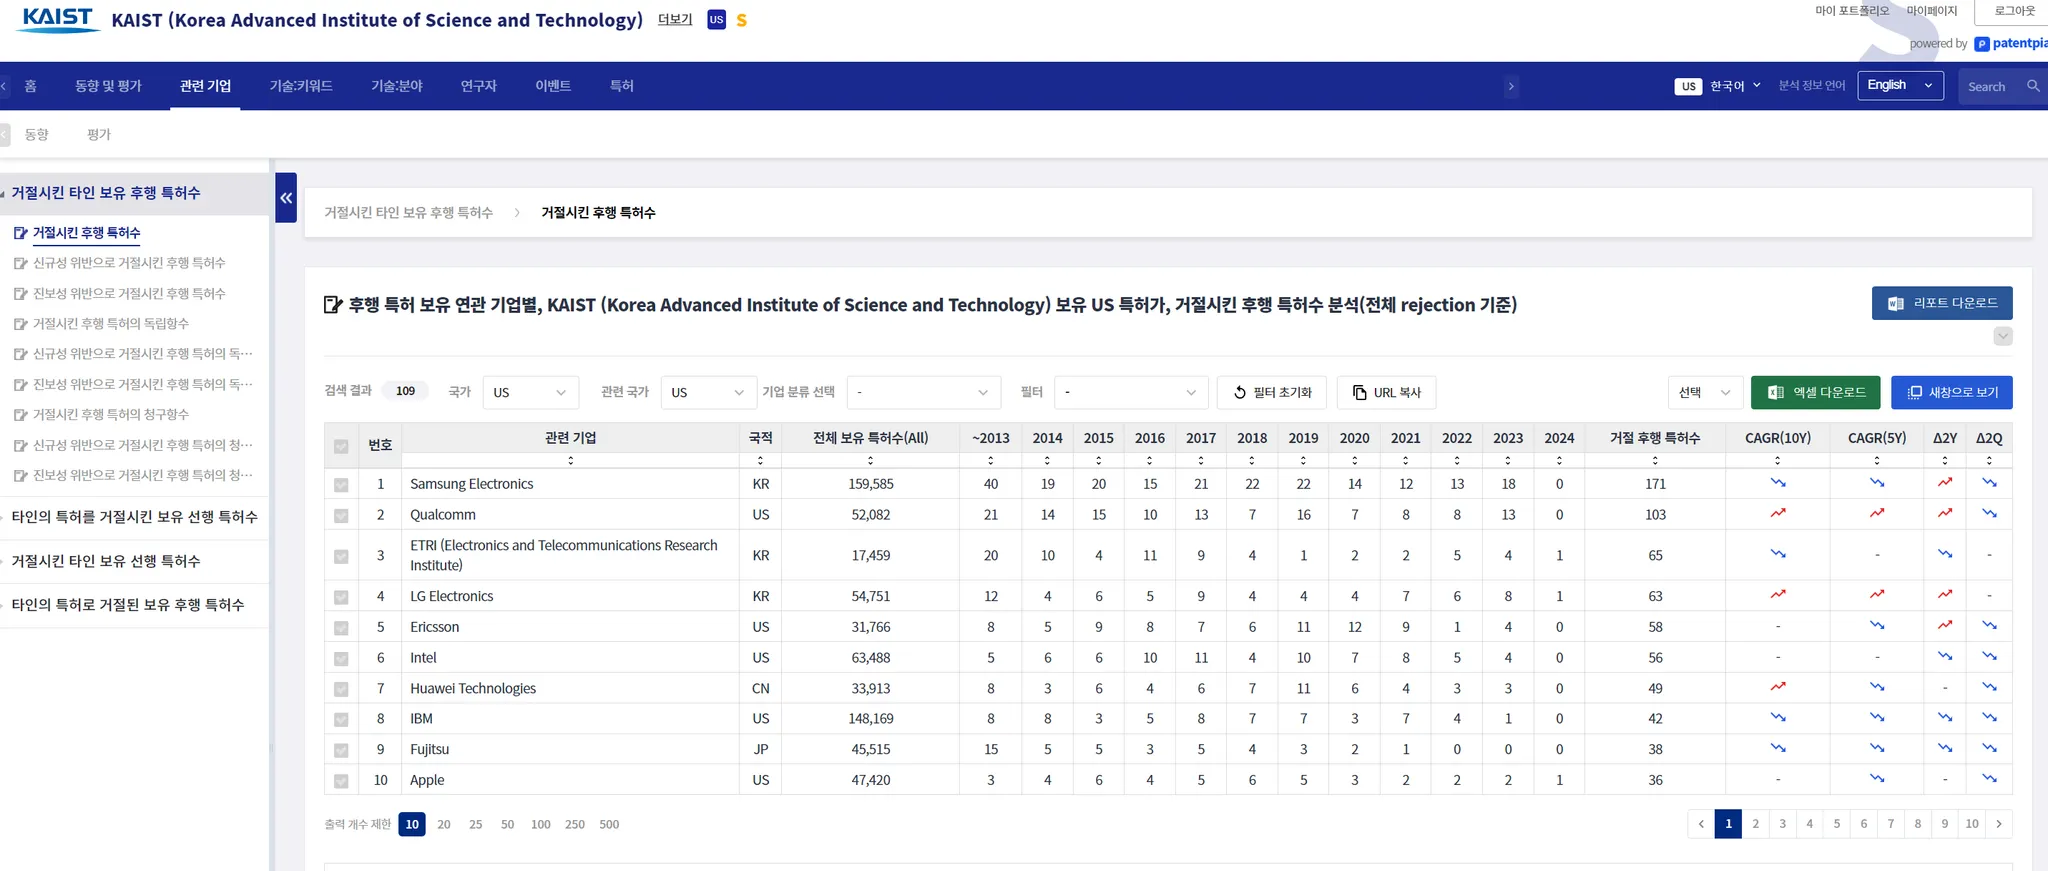
Task: Open the 기술:키워드 tab
Action: pos(301,86)
